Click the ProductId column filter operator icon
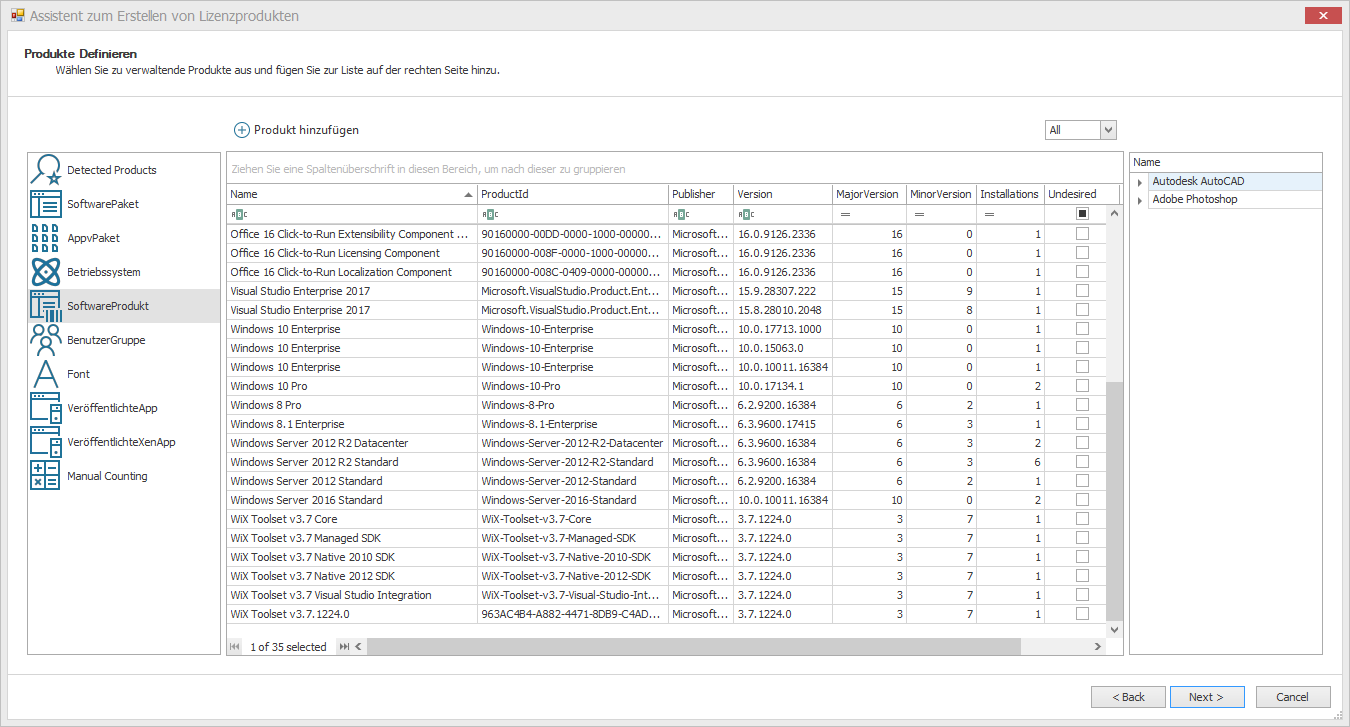1350x727 pixels. pos(489,214)
